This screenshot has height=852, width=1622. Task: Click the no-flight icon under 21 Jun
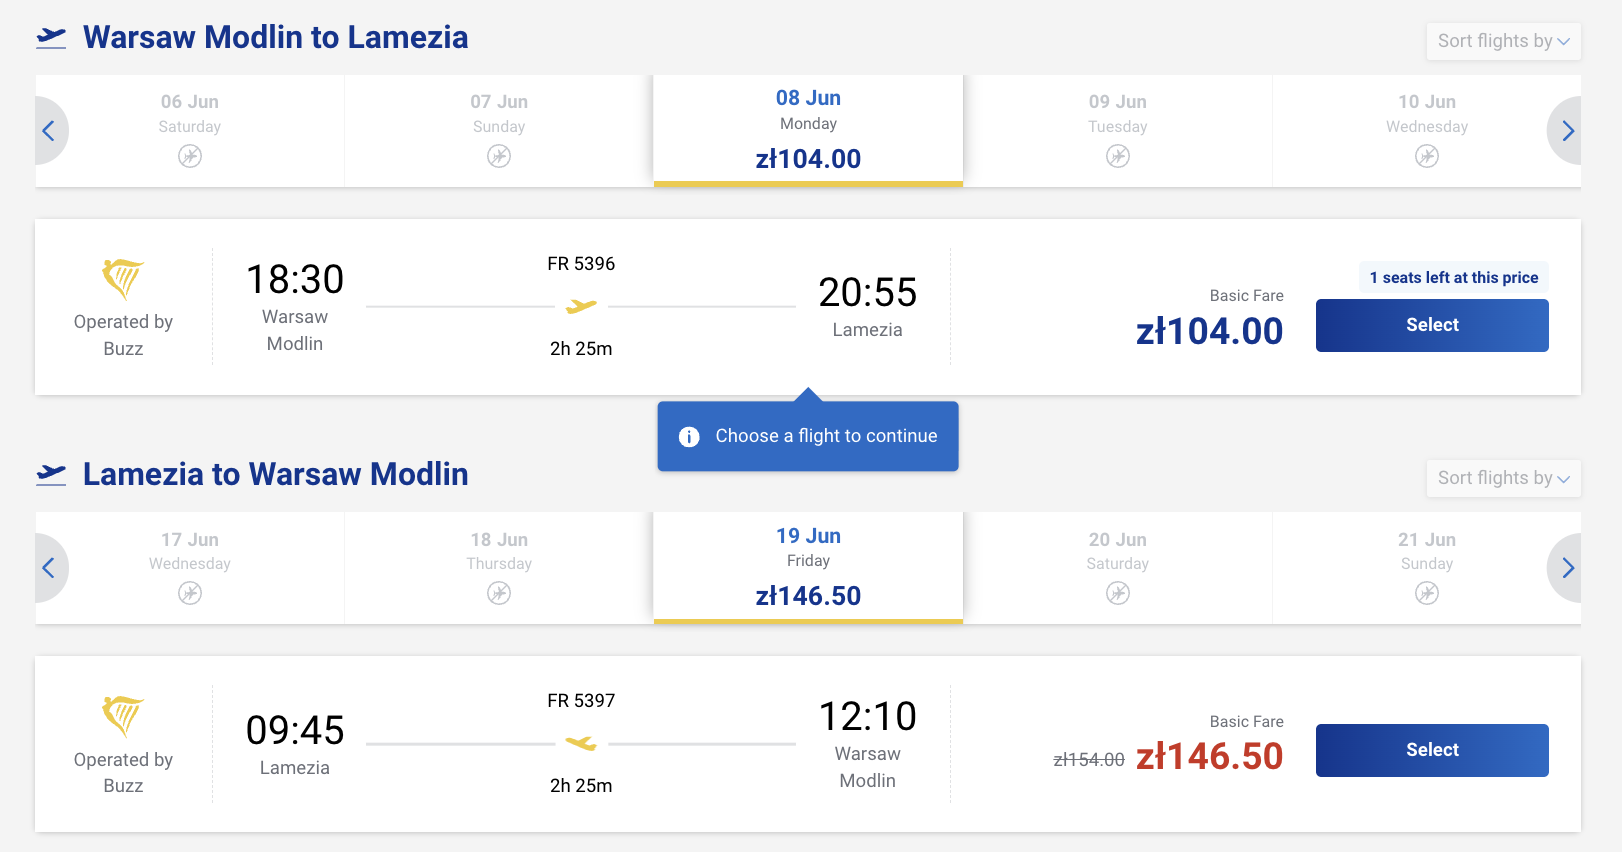point(1427,593)
